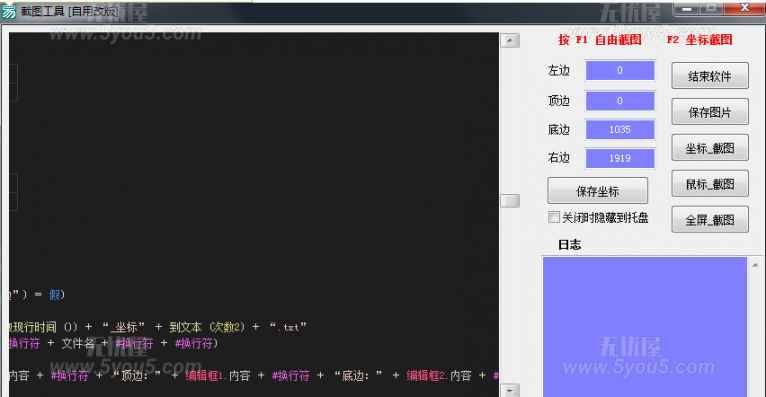Focus the 左边 value field

[620, 70]
